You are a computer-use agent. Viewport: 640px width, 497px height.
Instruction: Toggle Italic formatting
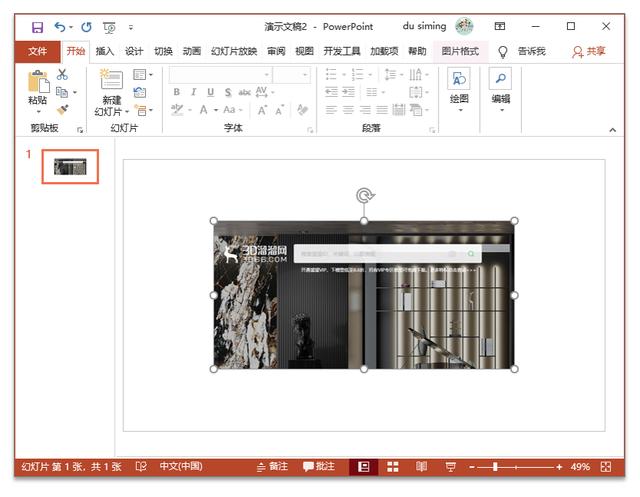[193, 92]
